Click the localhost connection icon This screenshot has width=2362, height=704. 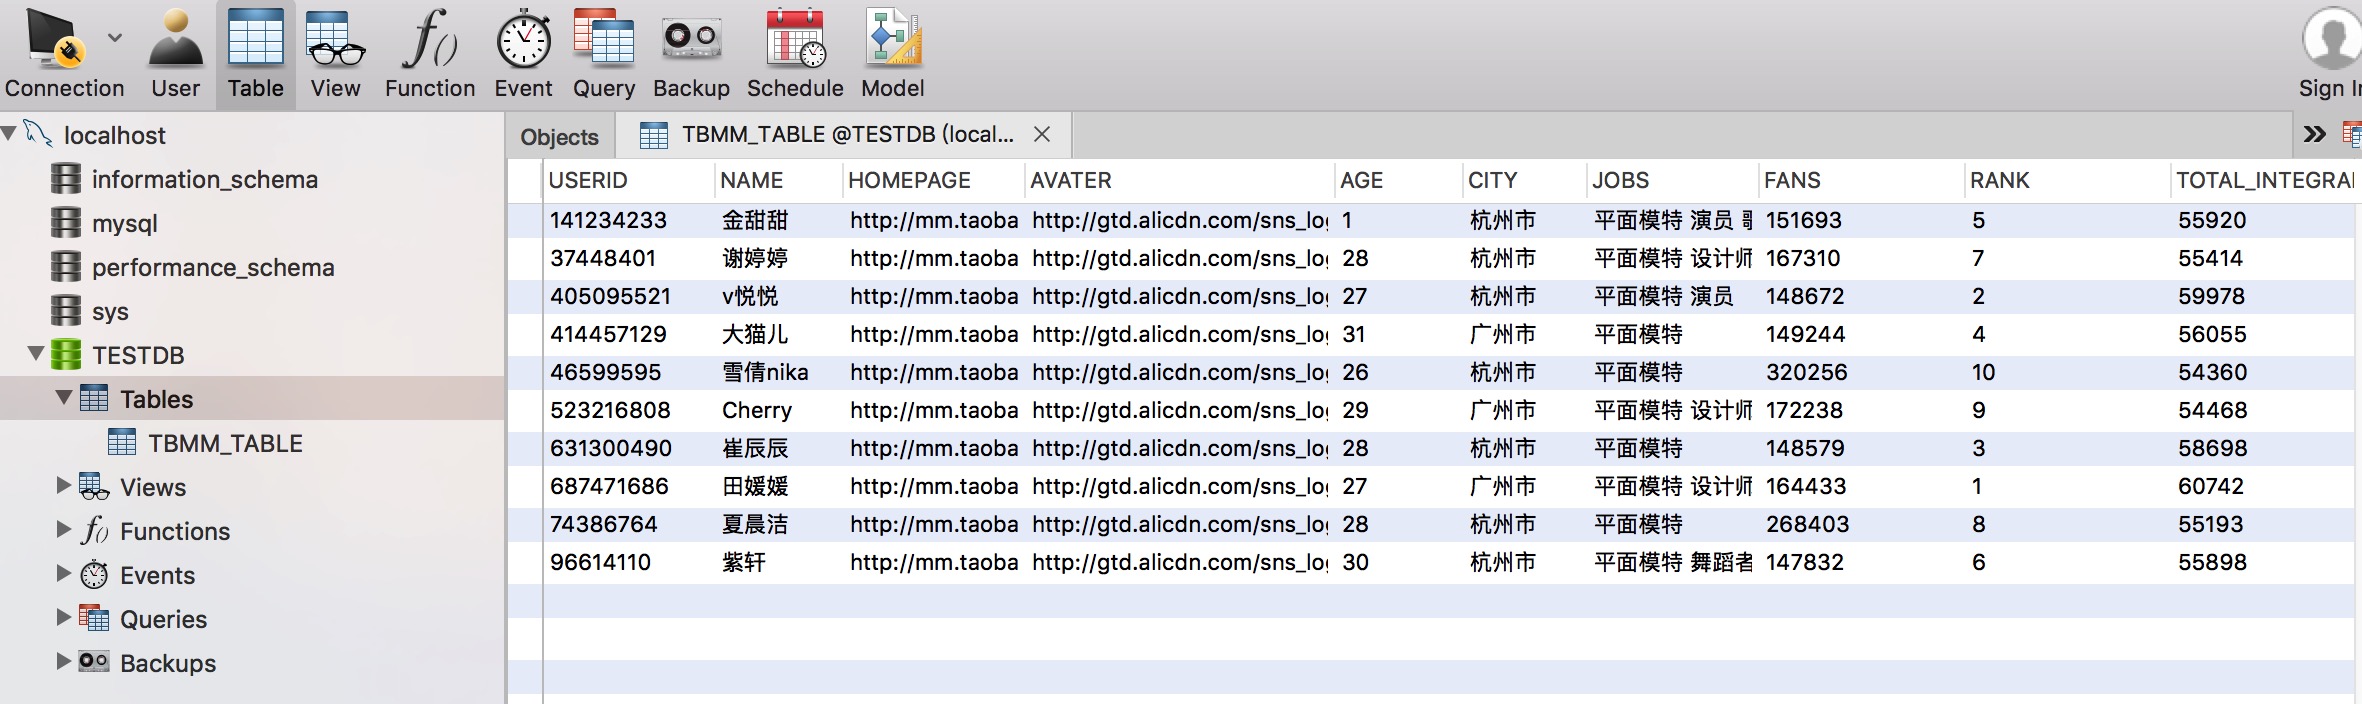[38, 133]
